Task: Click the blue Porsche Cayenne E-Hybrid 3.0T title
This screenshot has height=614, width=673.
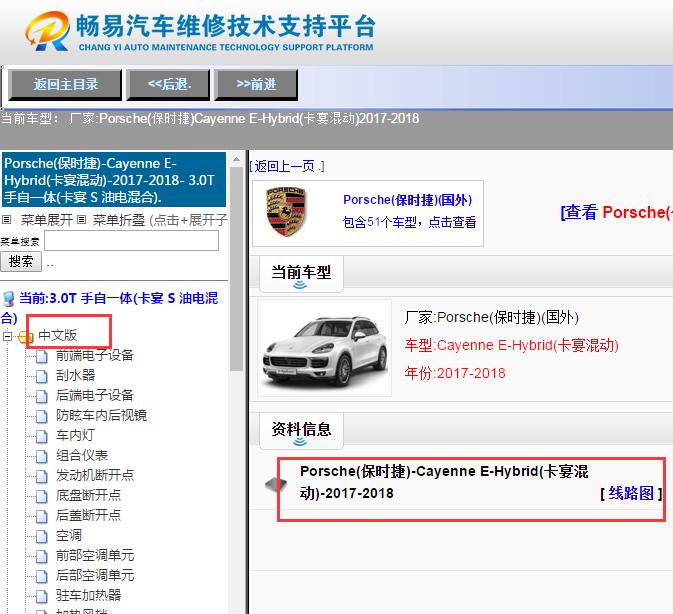Action: pyautogui.click(x=113, y=180)
